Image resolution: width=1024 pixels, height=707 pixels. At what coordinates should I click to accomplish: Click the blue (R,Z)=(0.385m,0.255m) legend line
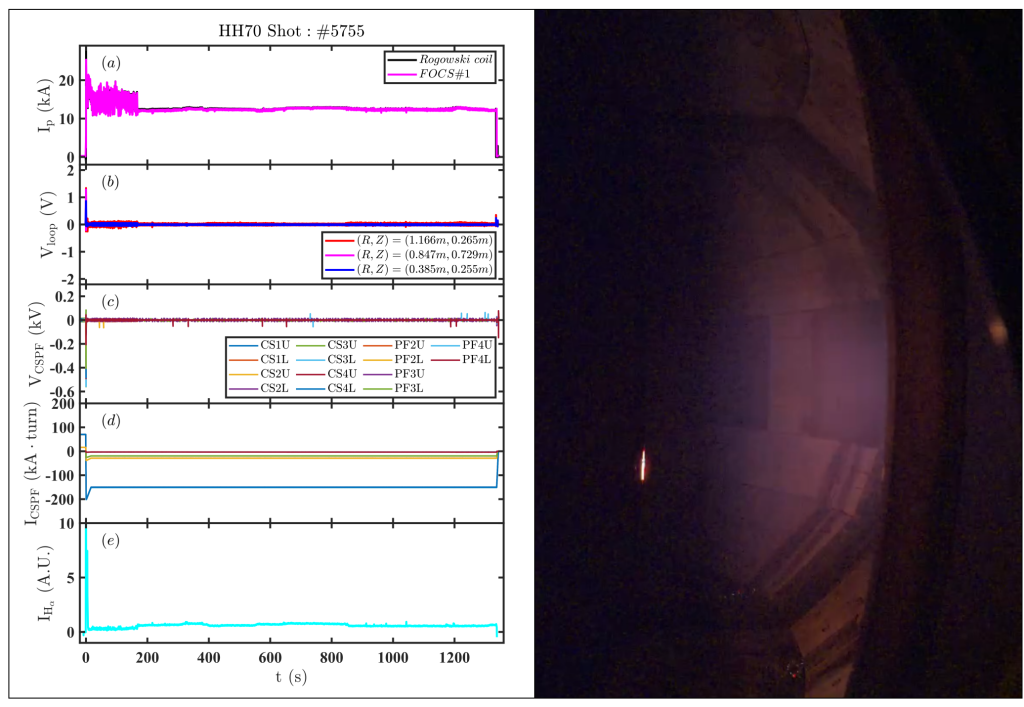339,269
